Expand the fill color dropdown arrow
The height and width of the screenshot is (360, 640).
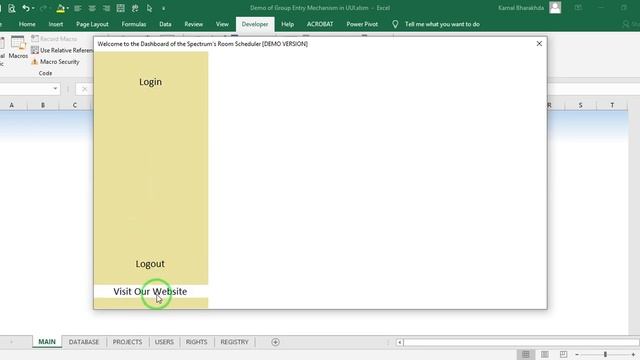pyautogui.click(x=67, y=8)
